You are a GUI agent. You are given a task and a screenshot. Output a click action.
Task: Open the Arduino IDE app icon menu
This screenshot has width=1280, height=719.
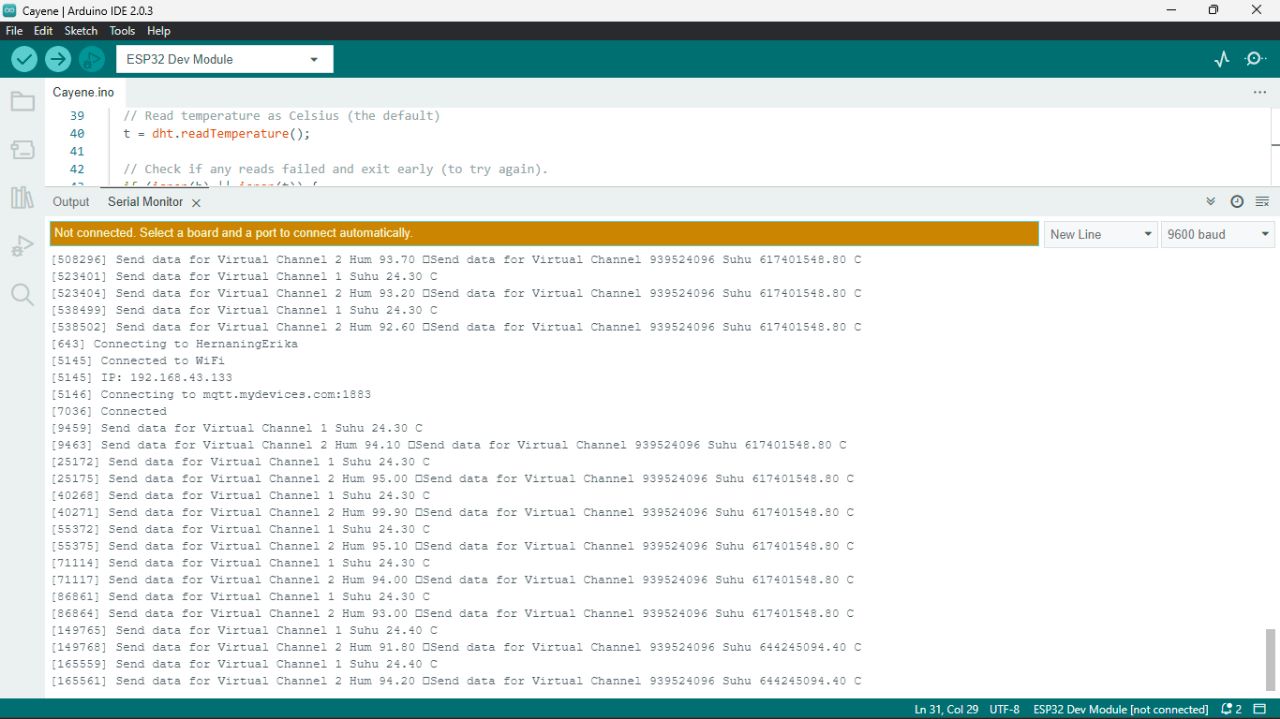[11, 10]
